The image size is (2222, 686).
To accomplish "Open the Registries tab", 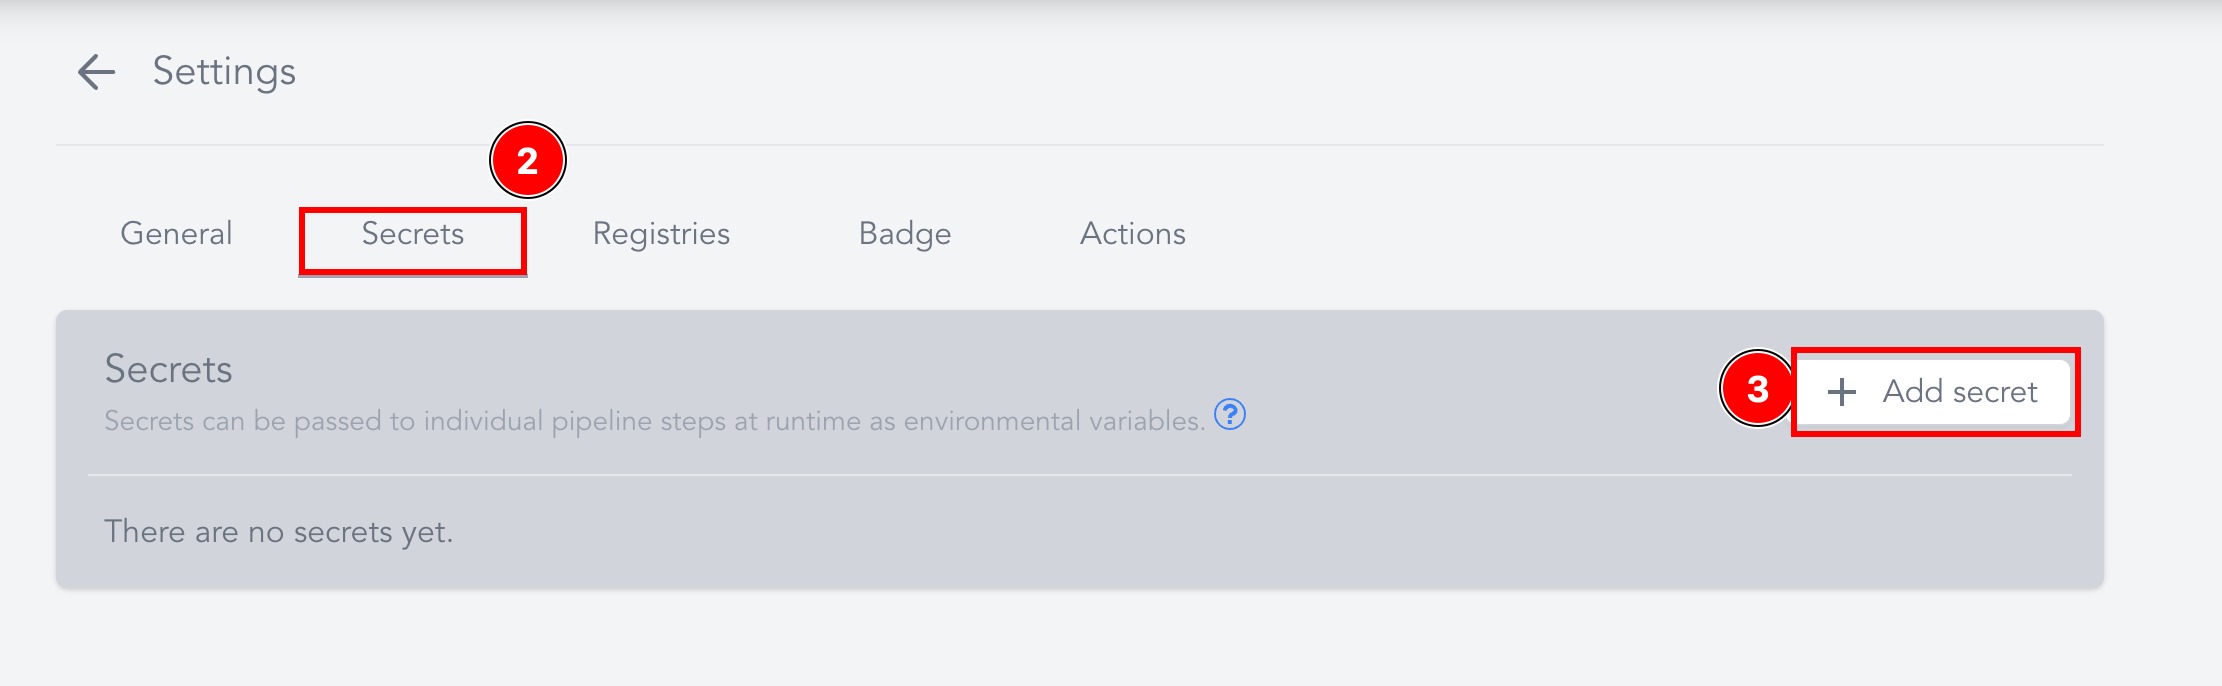I will (x=661, y=234).
